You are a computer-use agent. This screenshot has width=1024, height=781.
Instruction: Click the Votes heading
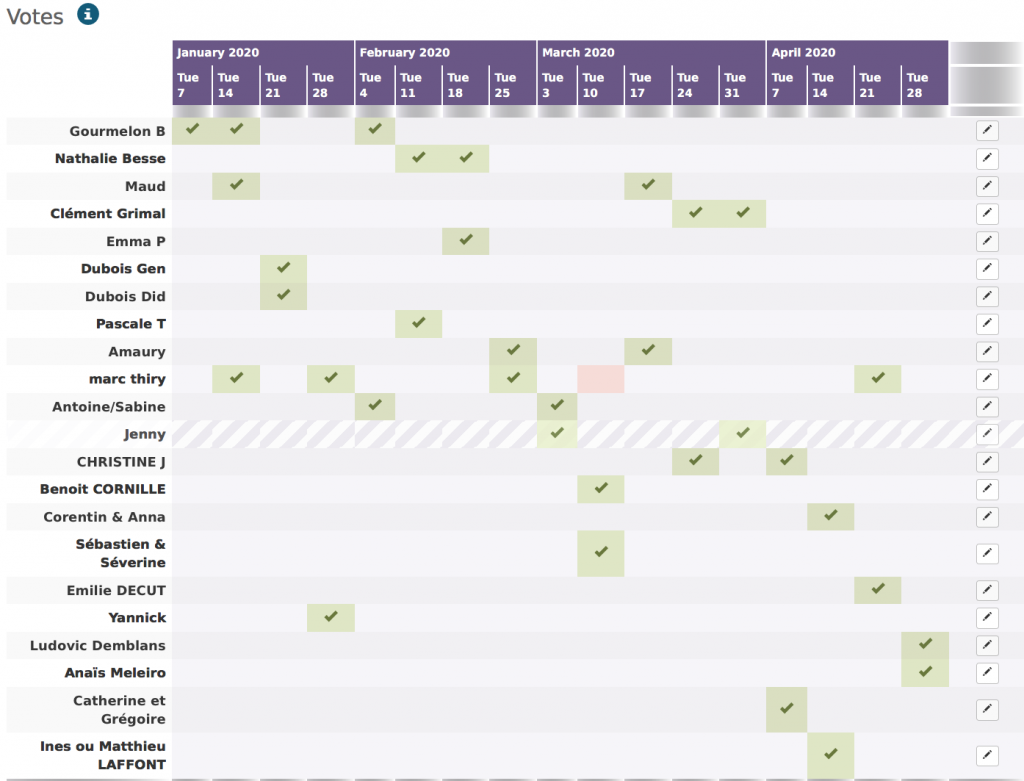35,16
